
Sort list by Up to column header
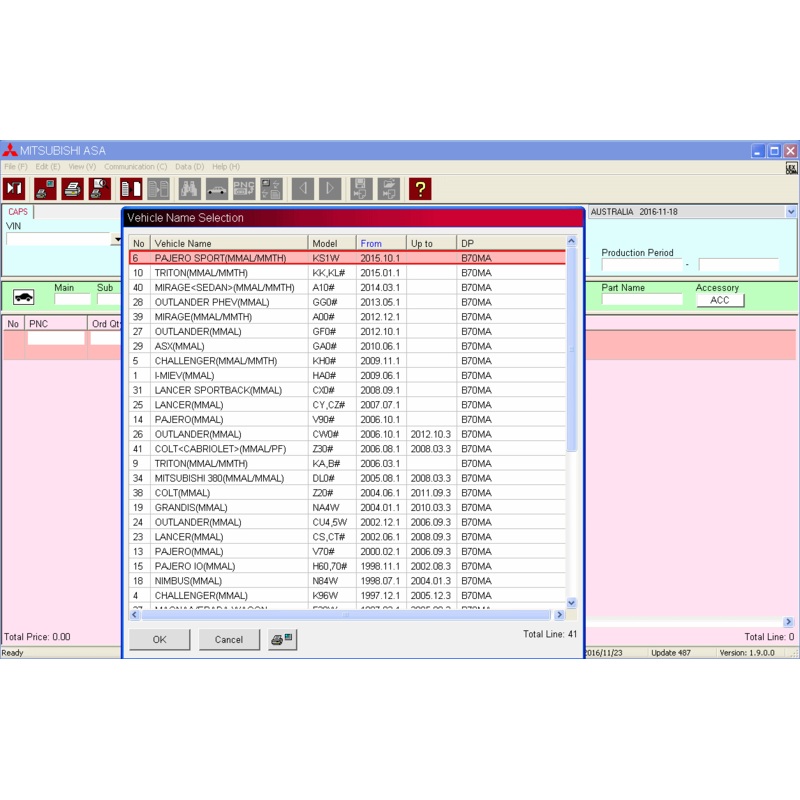432,243
